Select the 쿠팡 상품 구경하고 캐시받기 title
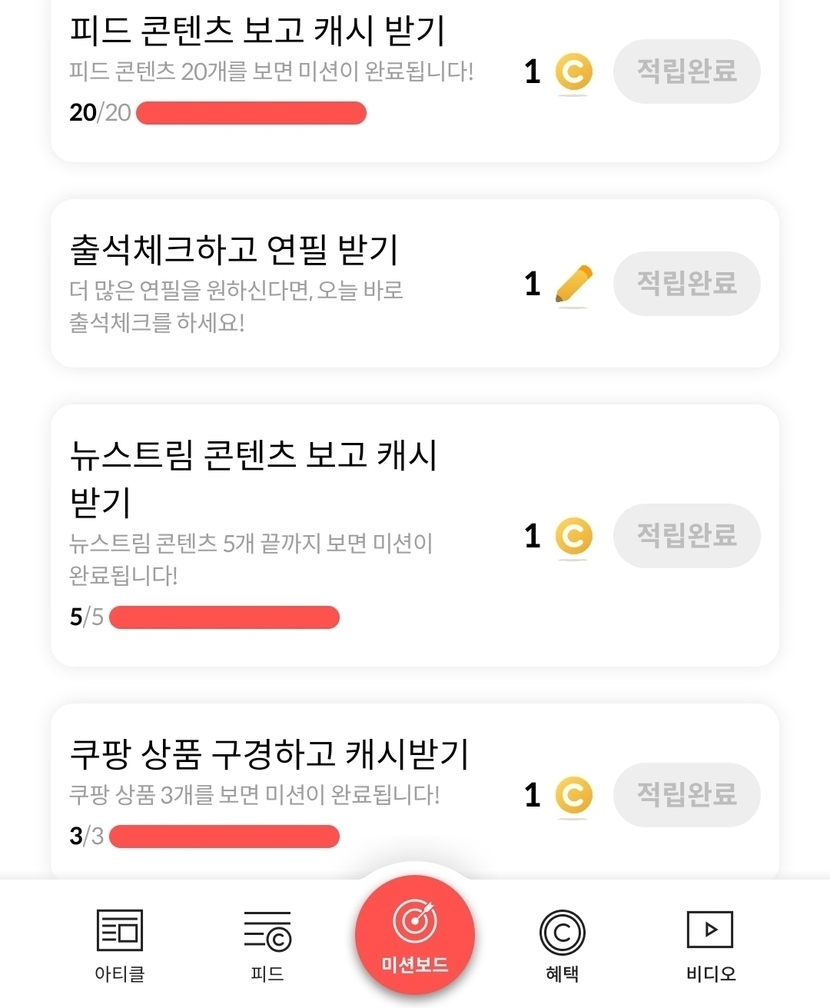Image resolution: width=830 pixels, height=1008 pixels. (x=270, y=753)
